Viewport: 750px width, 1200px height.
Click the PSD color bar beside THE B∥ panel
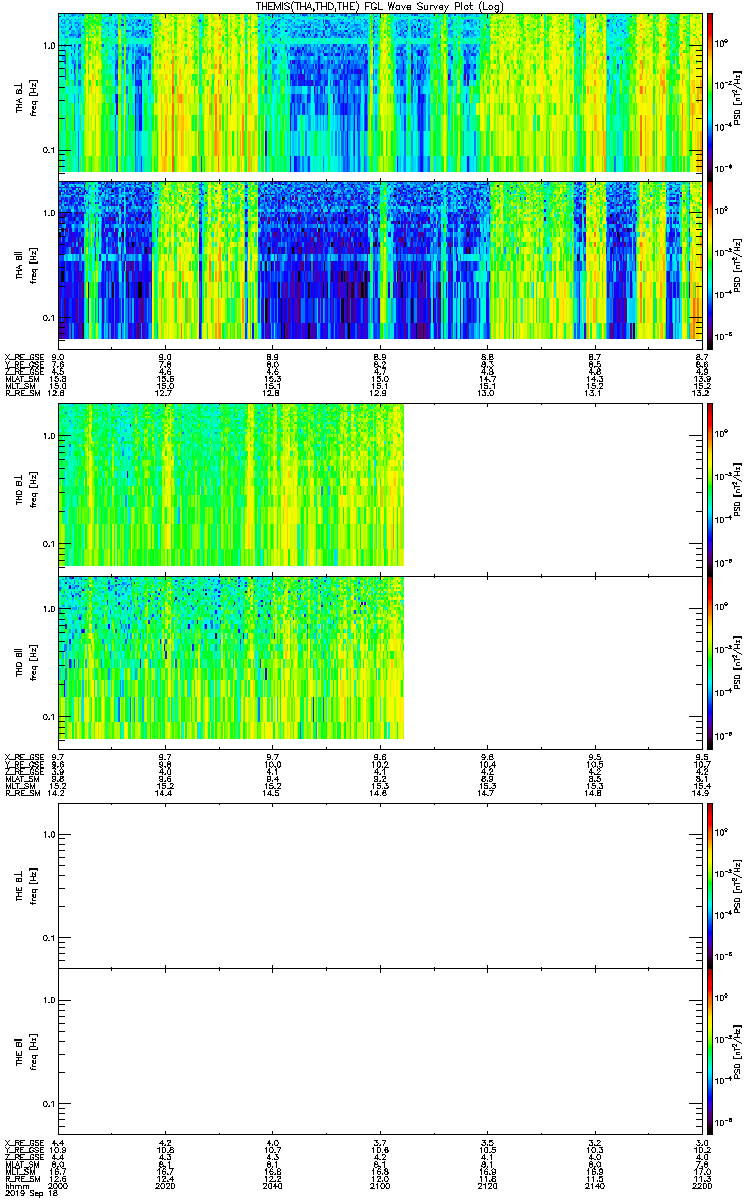[710, 1049]
